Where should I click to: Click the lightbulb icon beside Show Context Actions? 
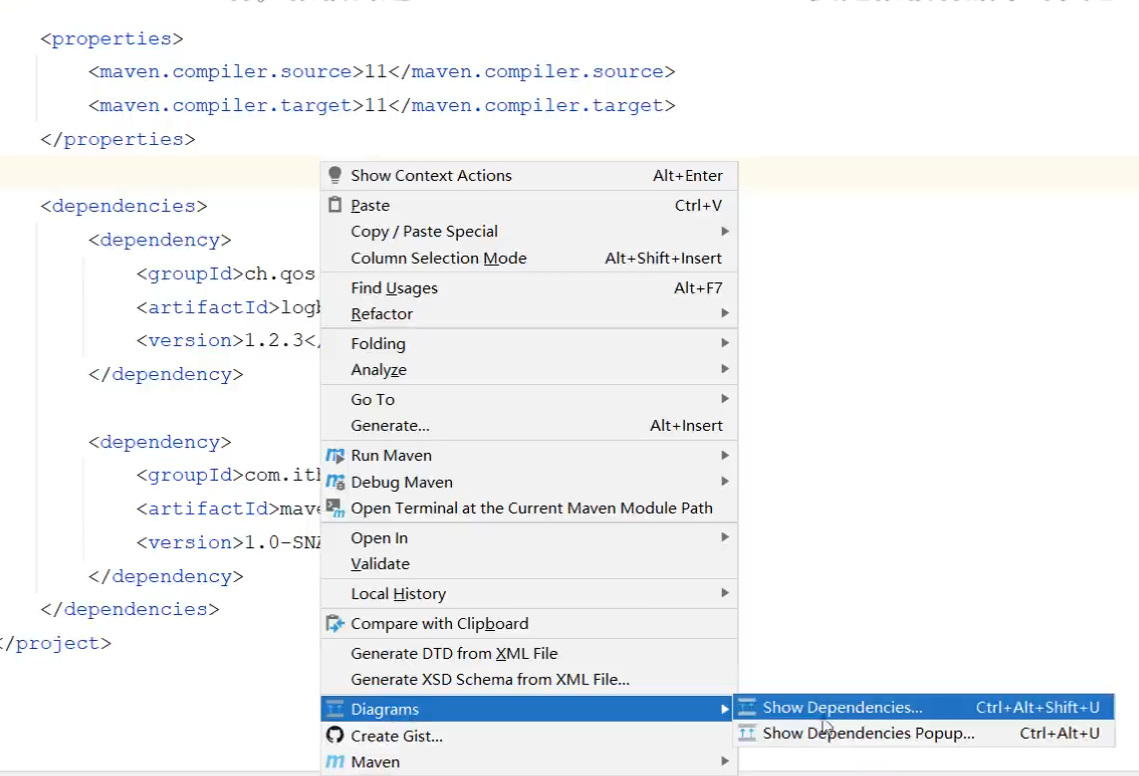pyautogui.click(x=335, y=175)
